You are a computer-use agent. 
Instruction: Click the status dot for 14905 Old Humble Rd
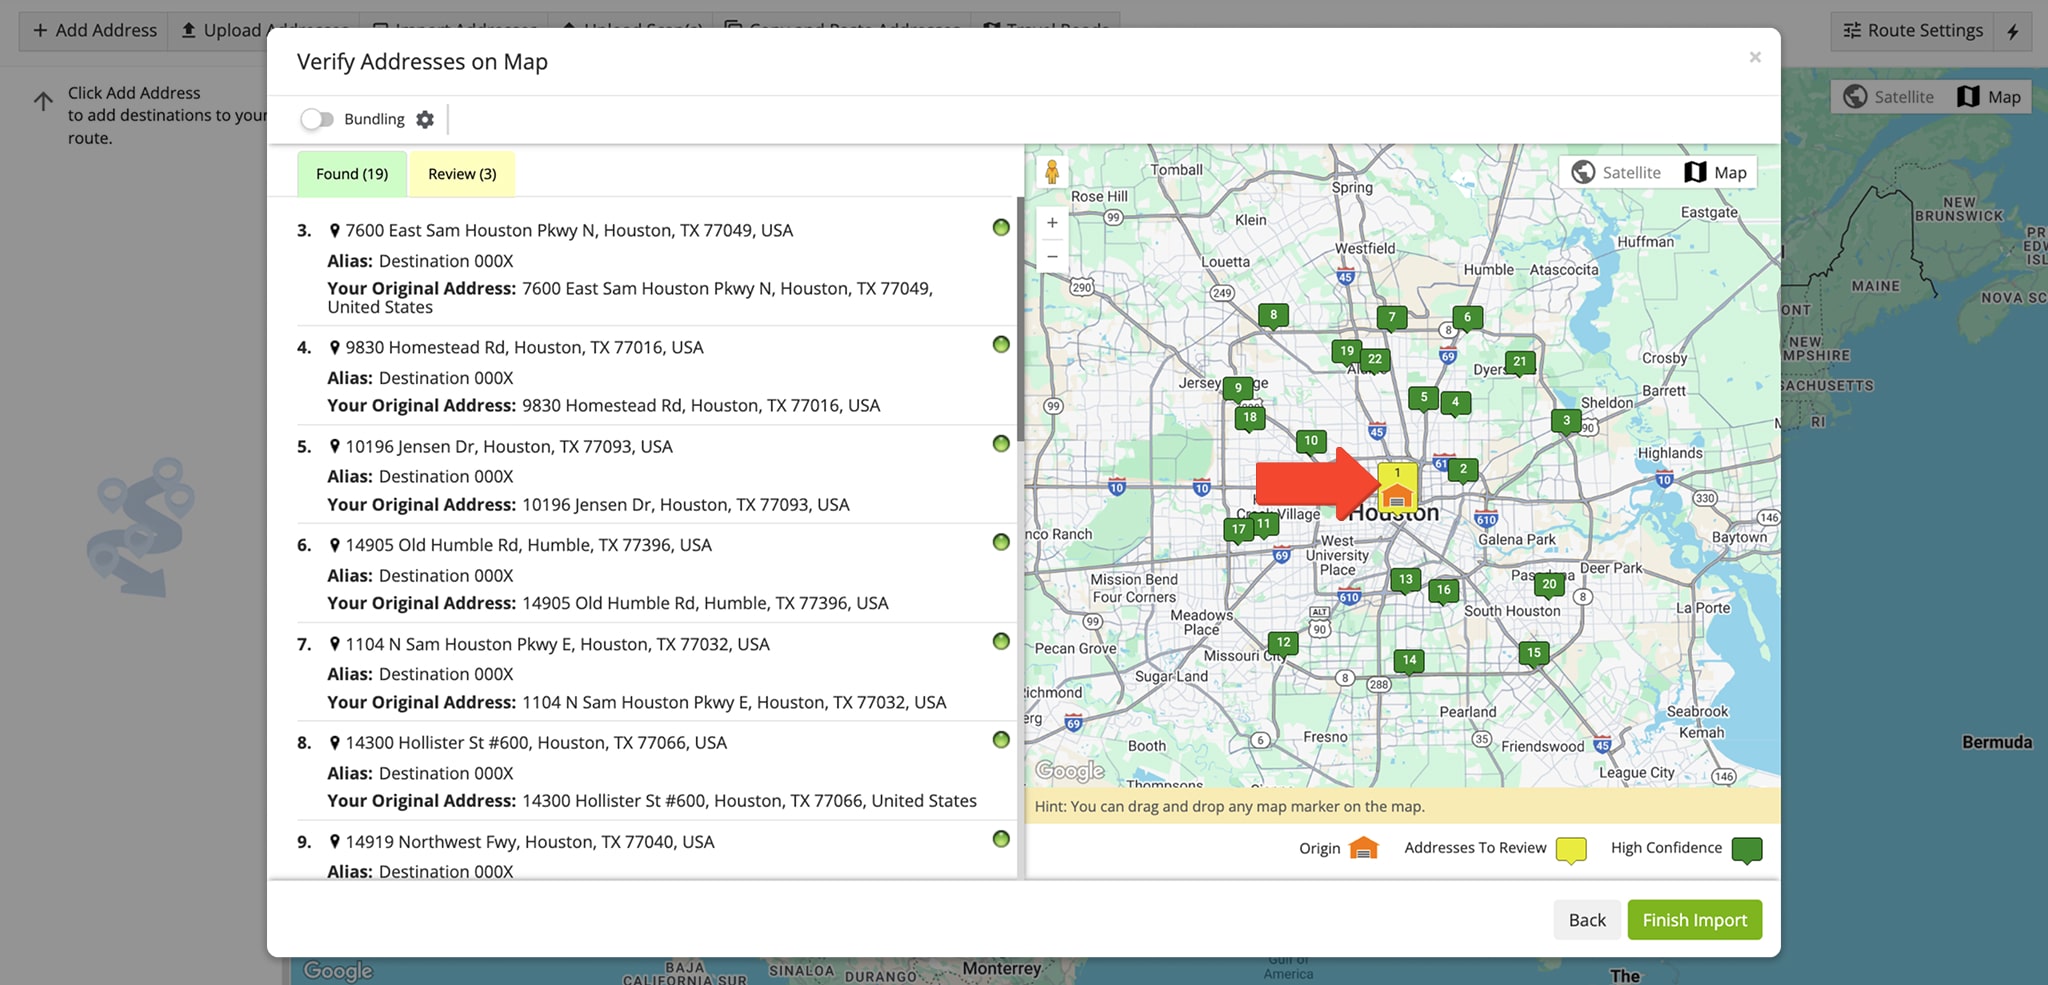point(1001,542)
